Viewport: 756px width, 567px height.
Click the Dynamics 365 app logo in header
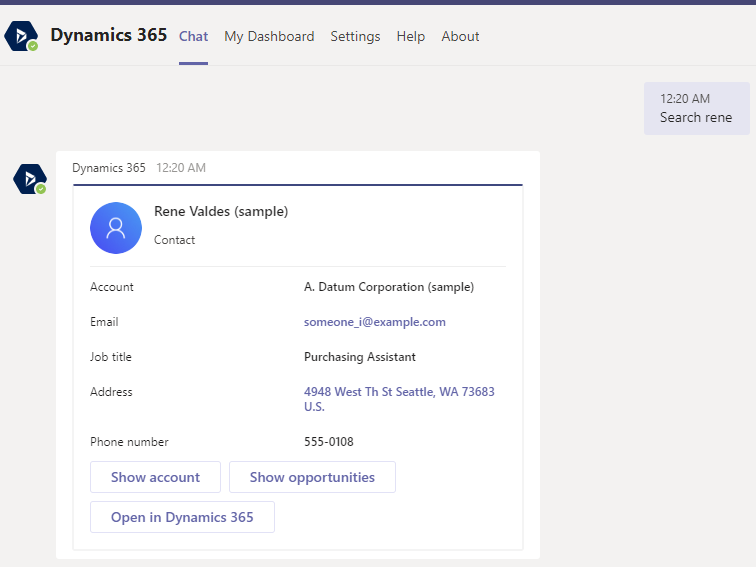tap(21, 36)
